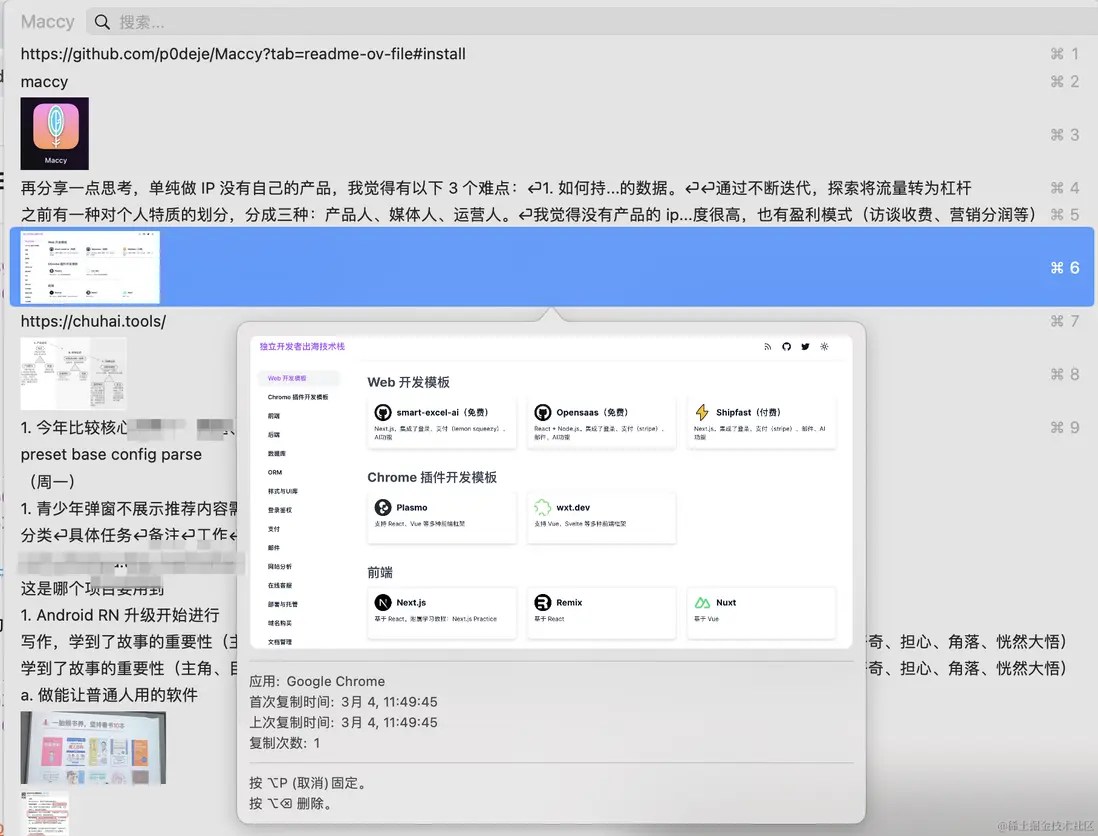
Task: Select 登录鉴权 in preview sidebar
Action: 279,510
